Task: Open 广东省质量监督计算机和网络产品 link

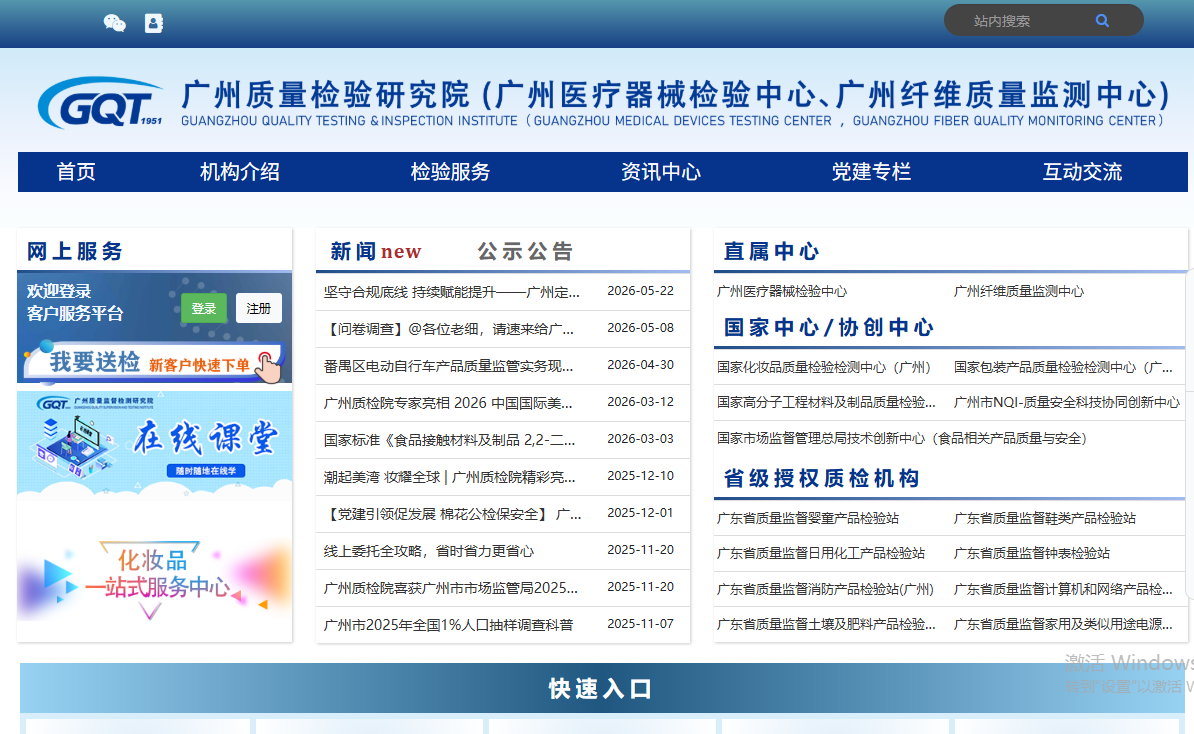Action: (x=1063, y=589)
